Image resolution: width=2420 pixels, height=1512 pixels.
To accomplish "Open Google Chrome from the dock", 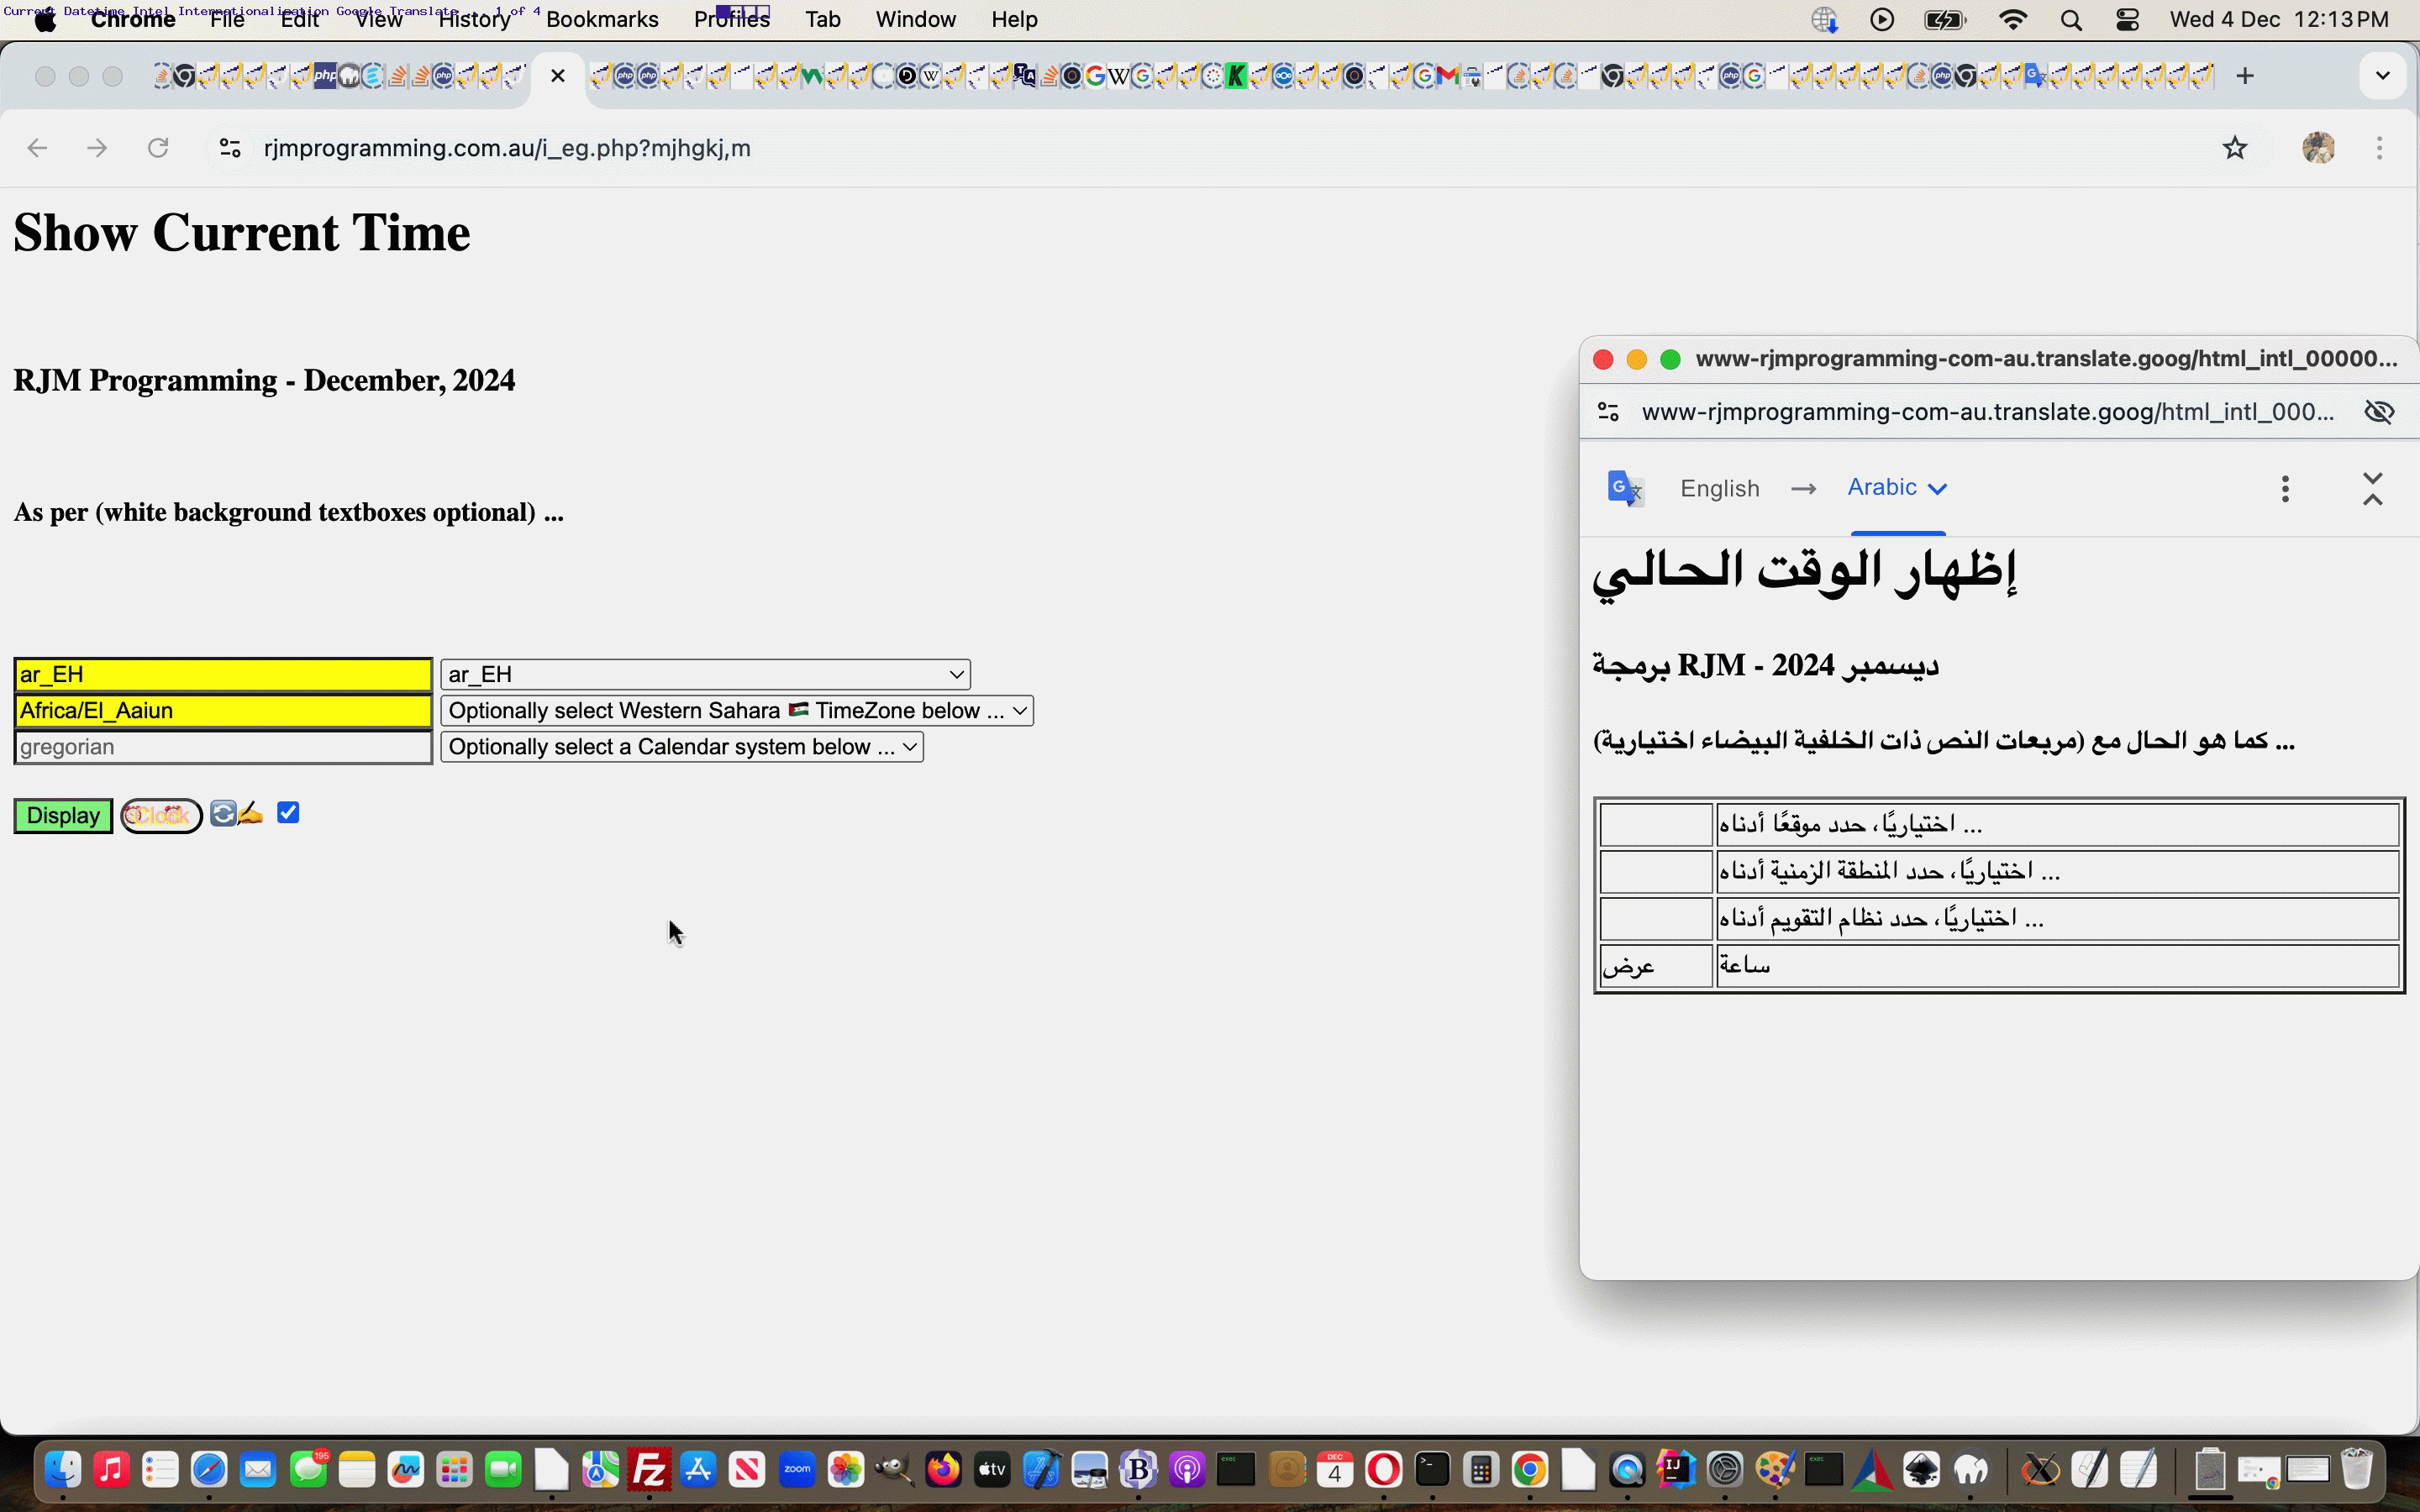I will [1530, 1470].
